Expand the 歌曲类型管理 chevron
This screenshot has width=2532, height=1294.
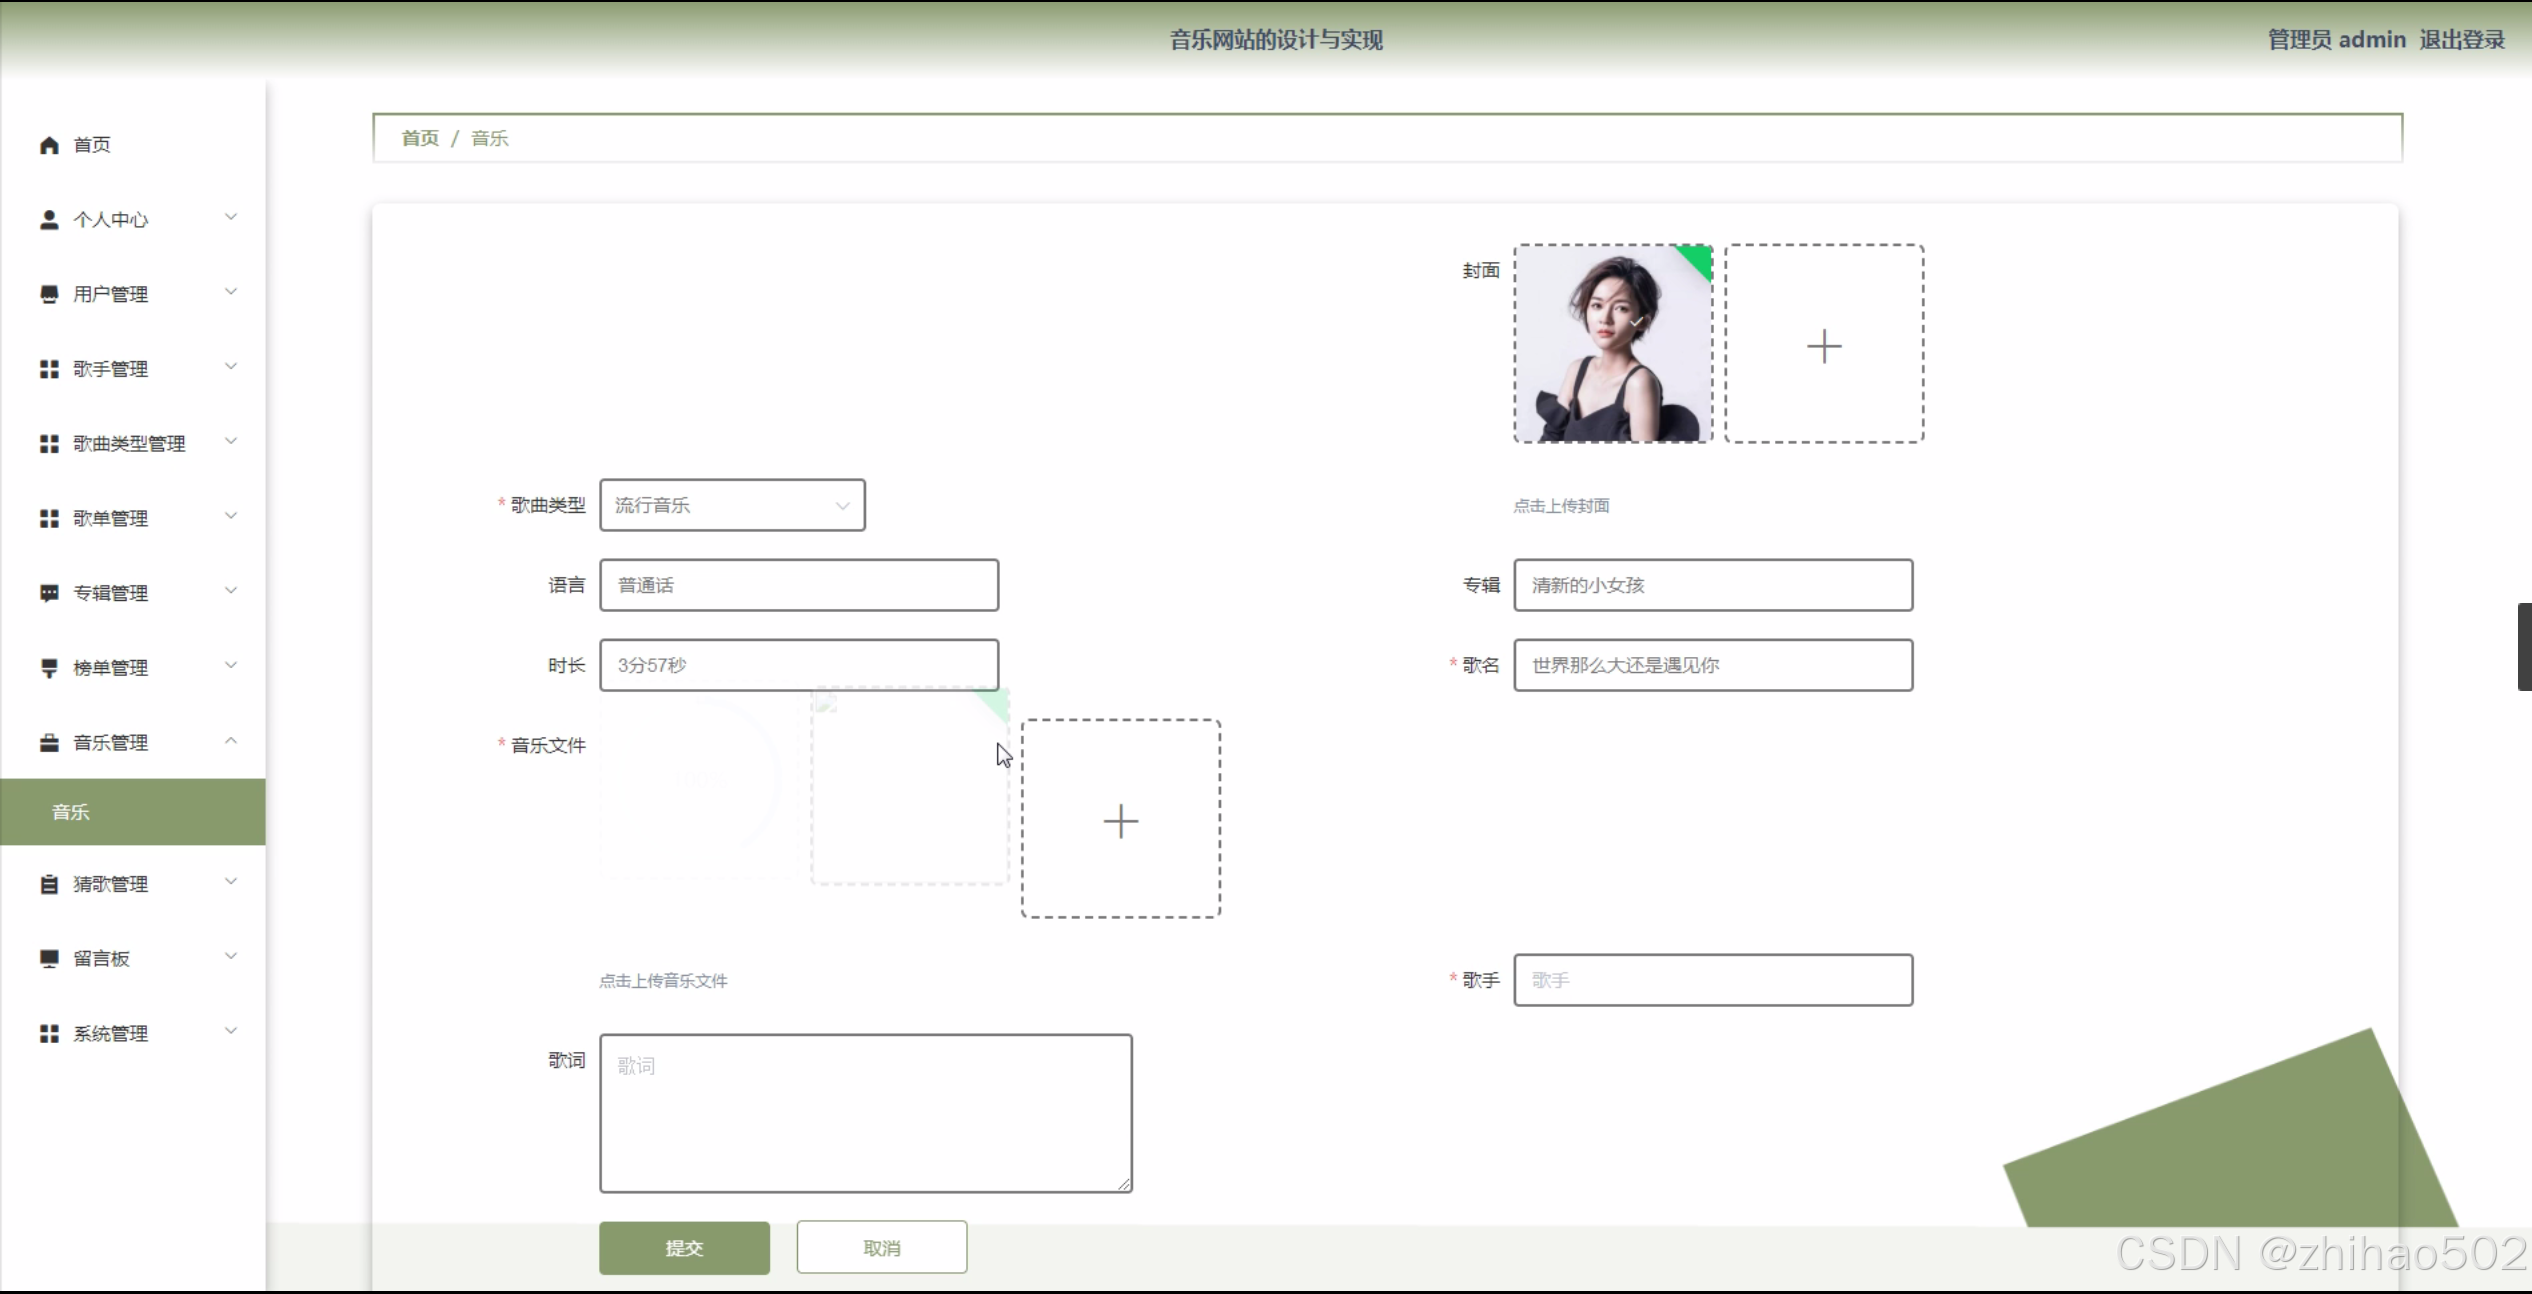click(231, 441)
